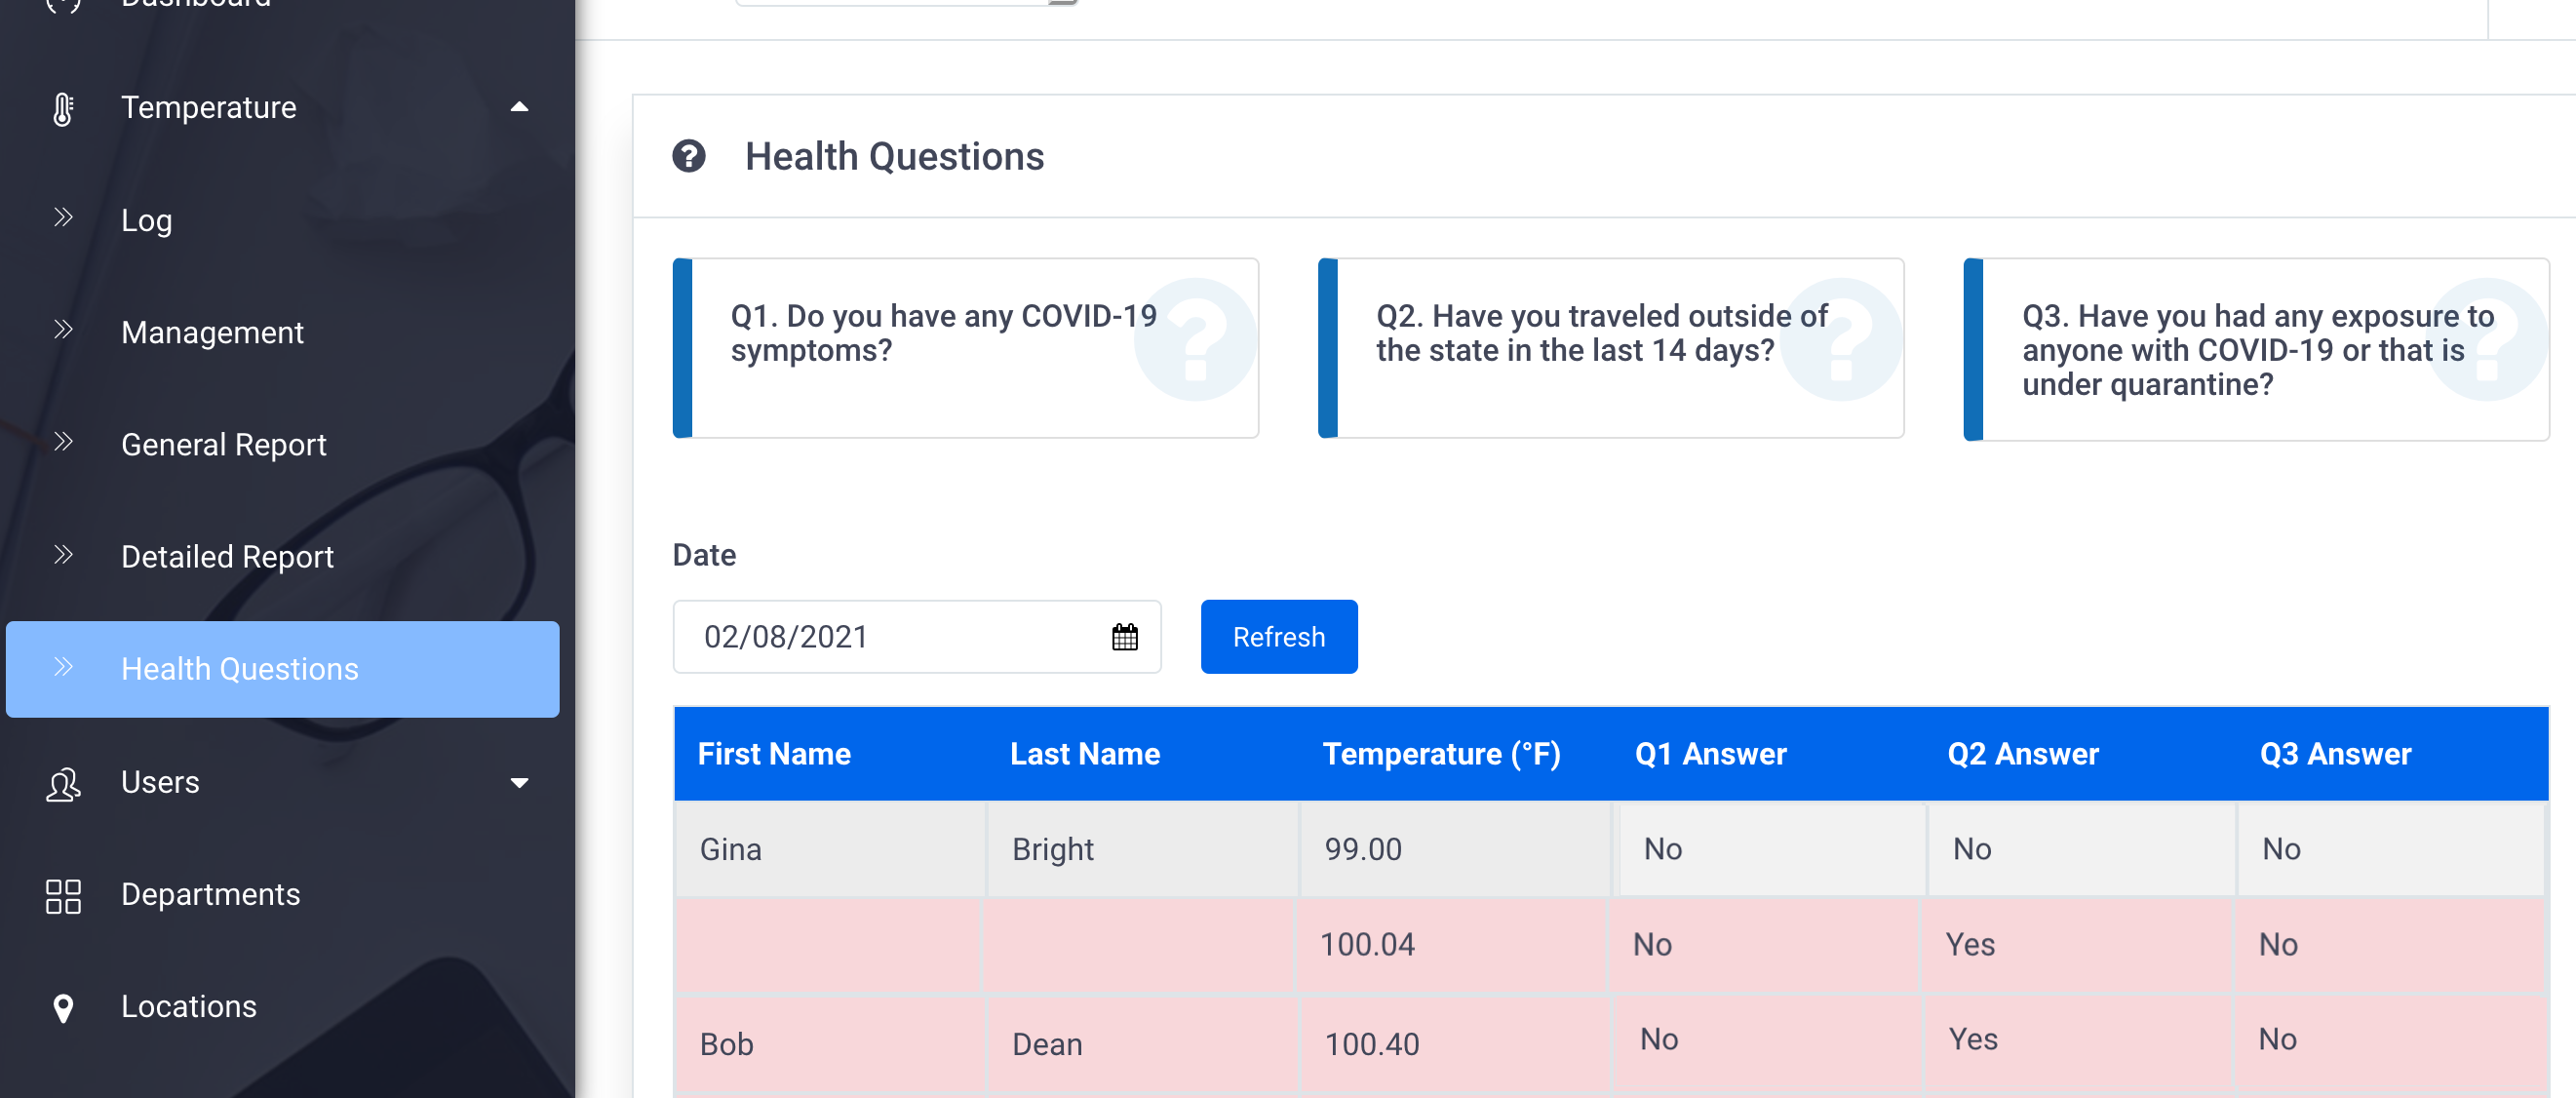Select the Q1 COVID-19 symptoms card
The height and width of the screenshot is (1098, 2576).
(966, 348)
